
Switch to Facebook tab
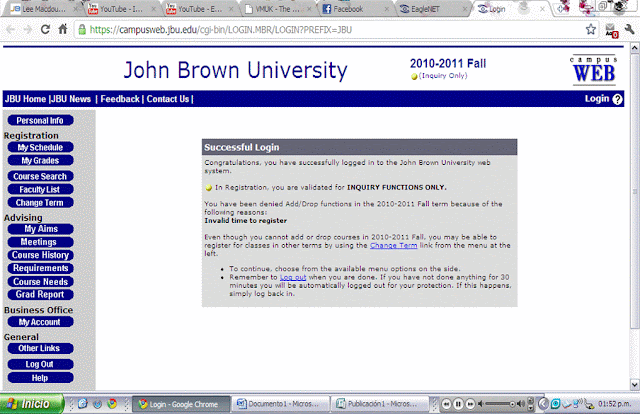coord(353,9)
